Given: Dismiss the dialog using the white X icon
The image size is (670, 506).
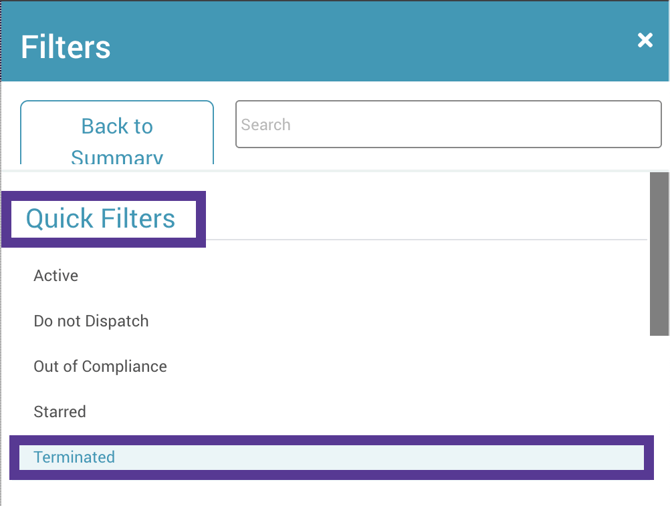Looking at the screenshot, I should pyautogui.click(x=645, y=41).
